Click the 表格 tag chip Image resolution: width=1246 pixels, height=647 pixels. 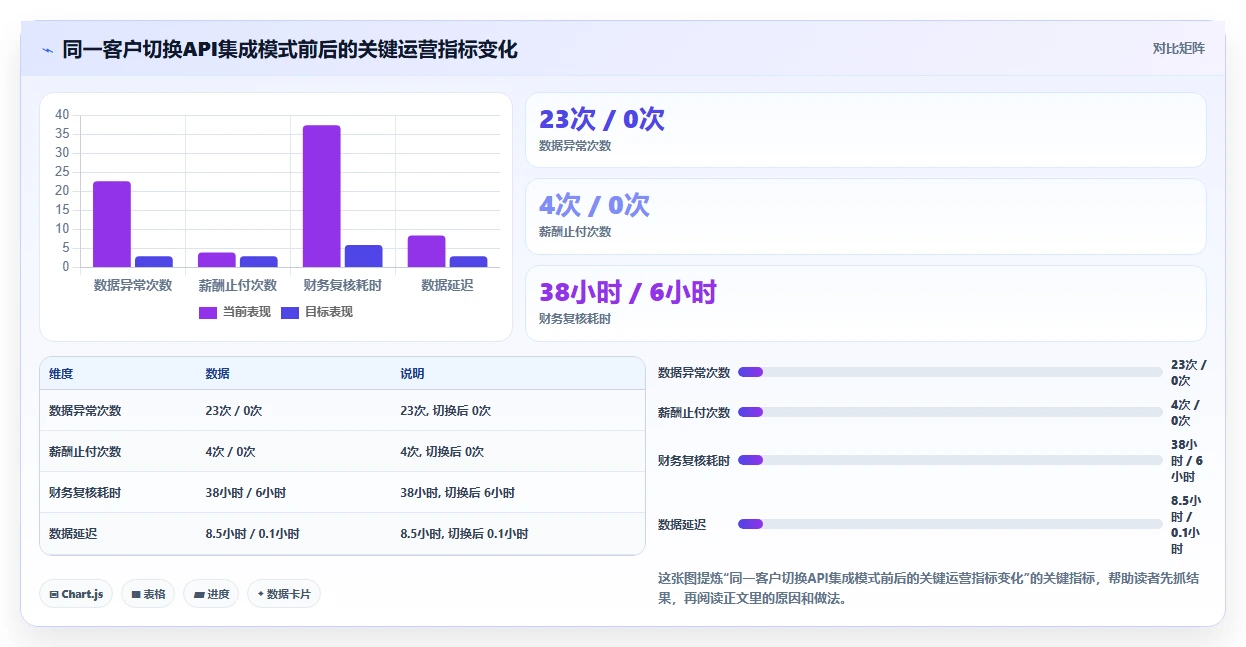148,594
